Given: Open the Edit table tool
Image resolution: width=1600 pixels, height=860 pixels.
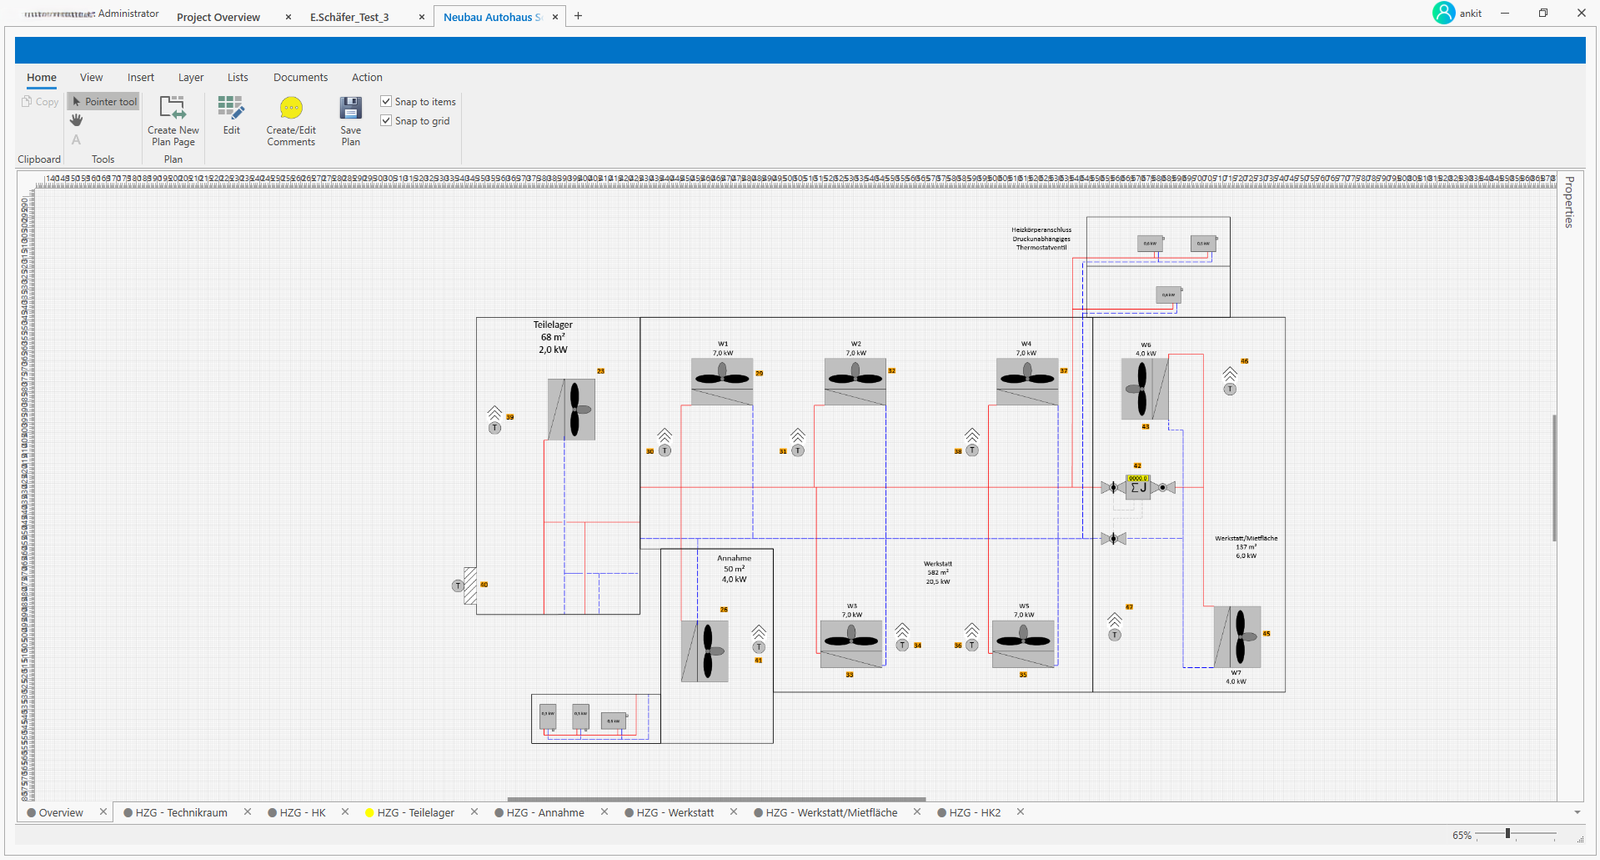Looking at the screenshot, I should click(231, 108).
